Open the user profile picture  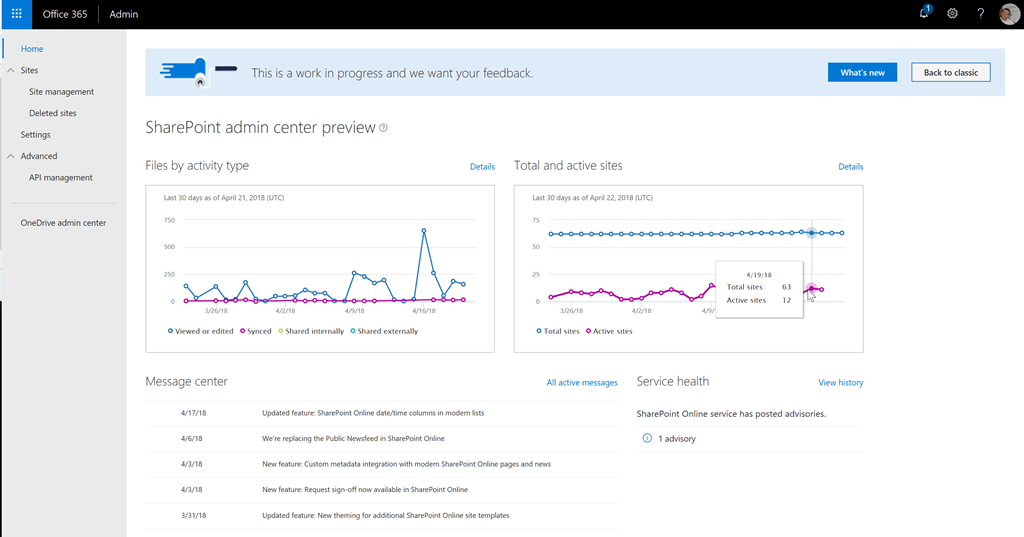pyautogui.click(x=1009, y=14)
